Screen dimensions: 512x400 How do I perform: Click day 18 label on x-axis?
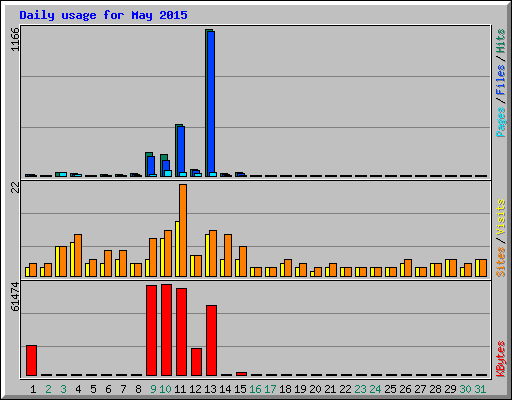(285, 389)
